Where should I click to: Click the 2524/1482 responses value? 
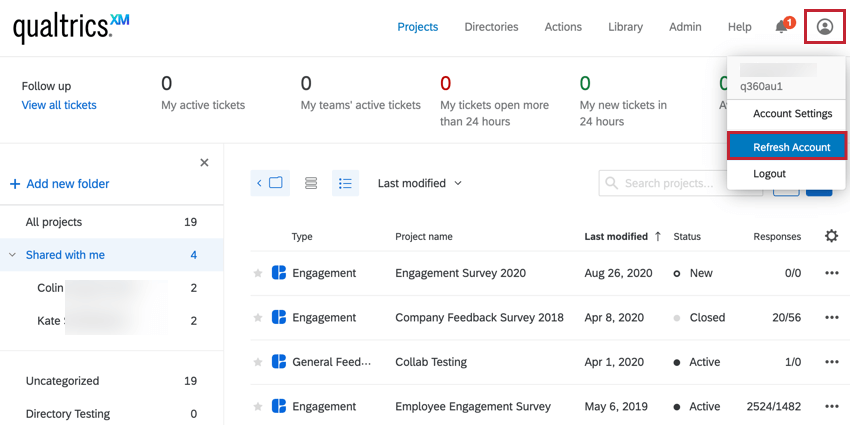coord(774,407)
